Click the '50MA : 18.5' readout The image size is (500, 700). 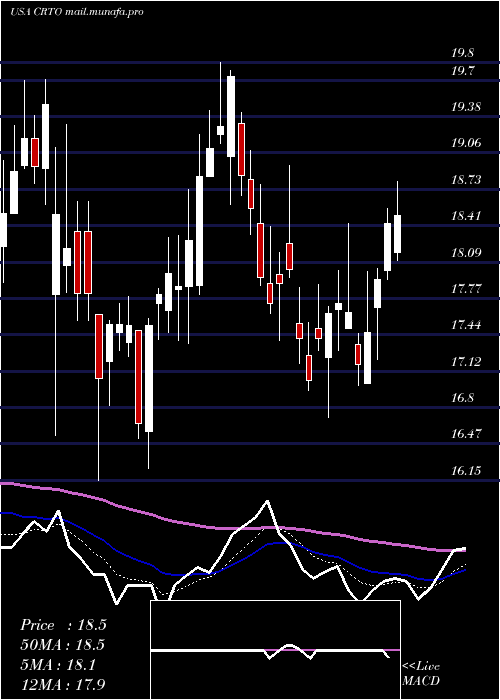[x=62, y=645]
